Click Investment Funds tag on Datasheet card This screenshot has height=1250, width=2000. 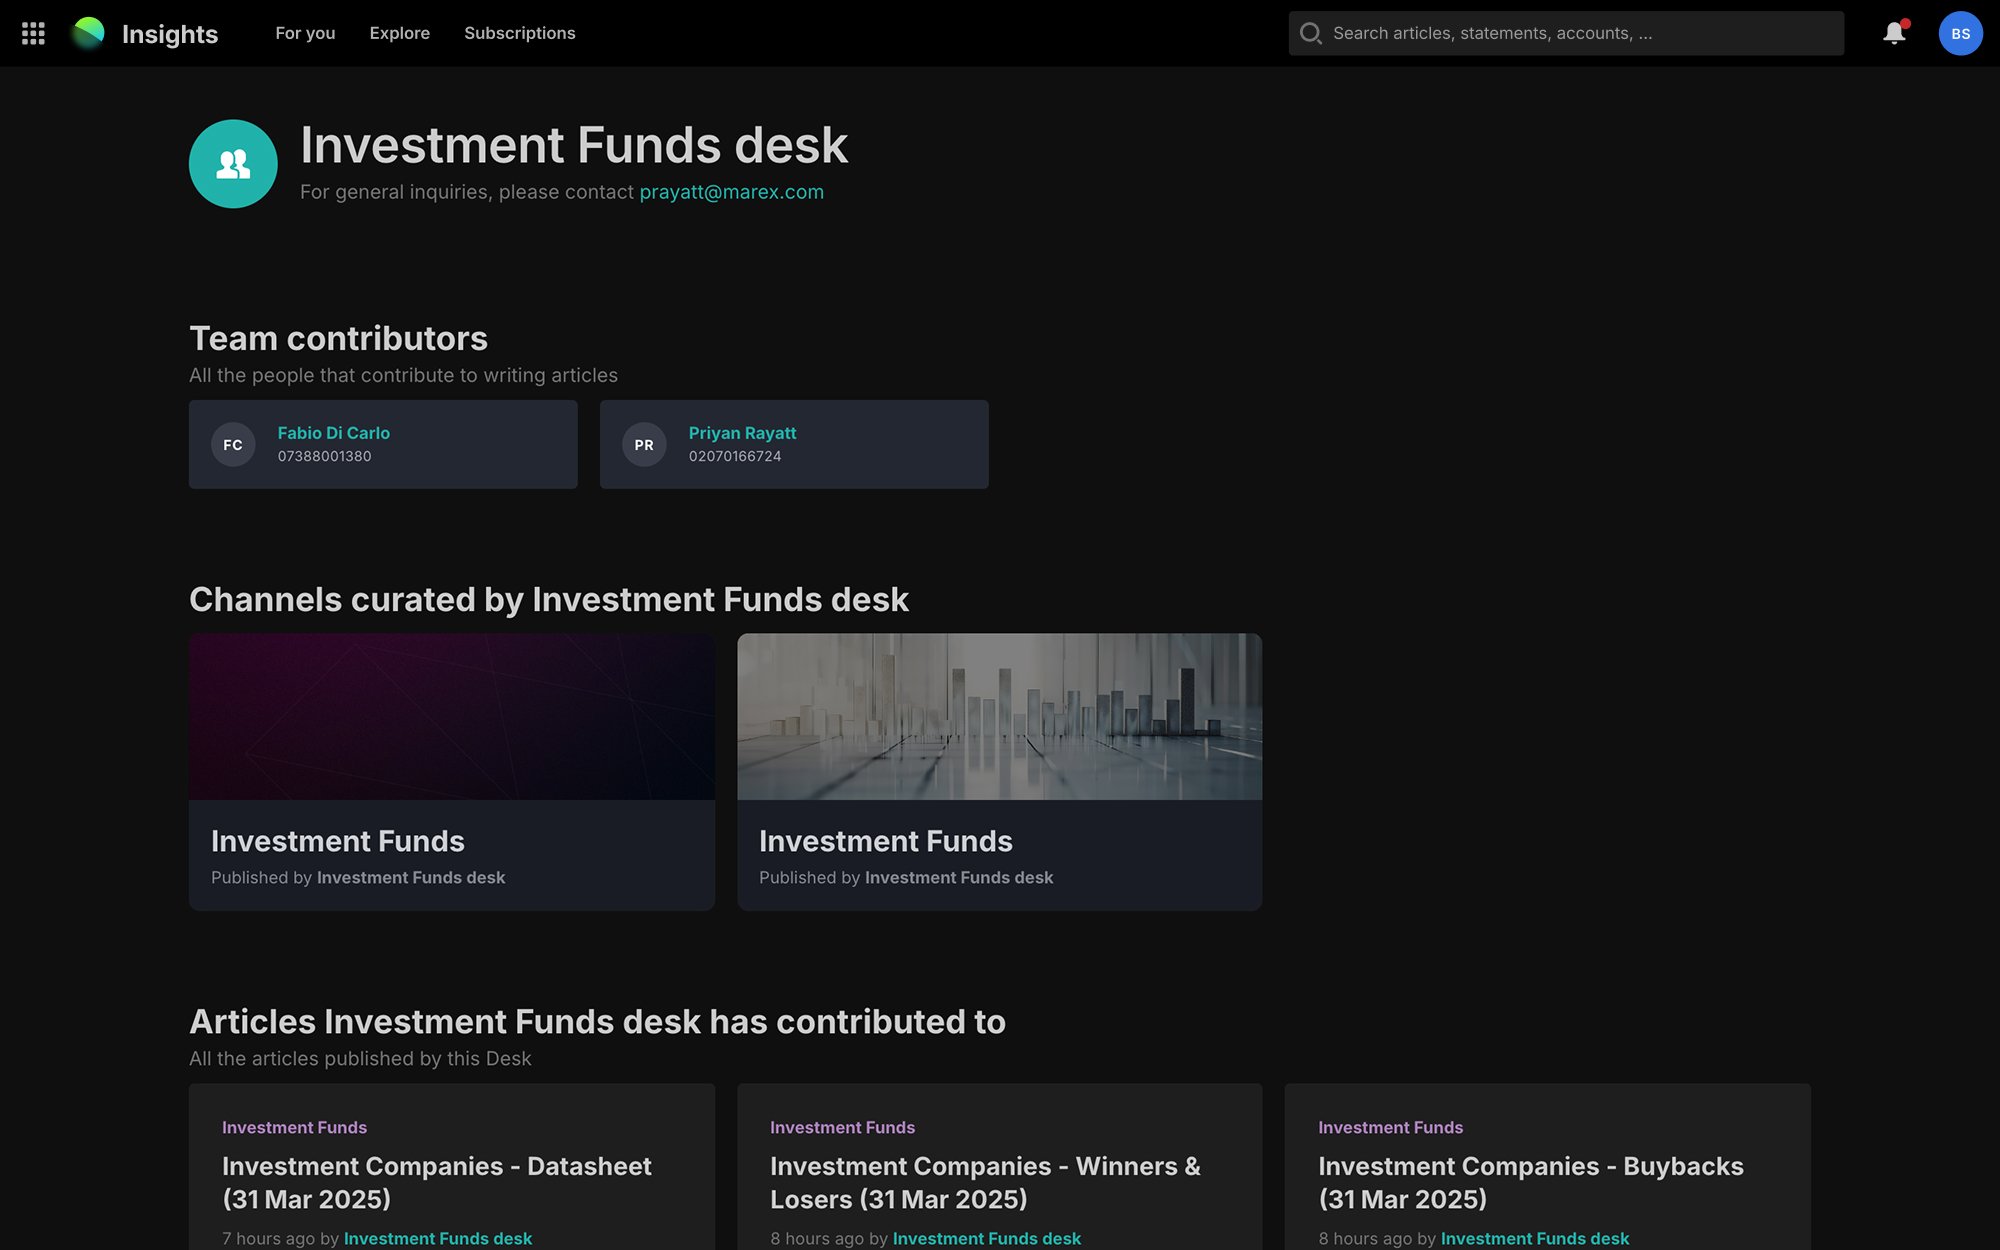click(294, 1127)
